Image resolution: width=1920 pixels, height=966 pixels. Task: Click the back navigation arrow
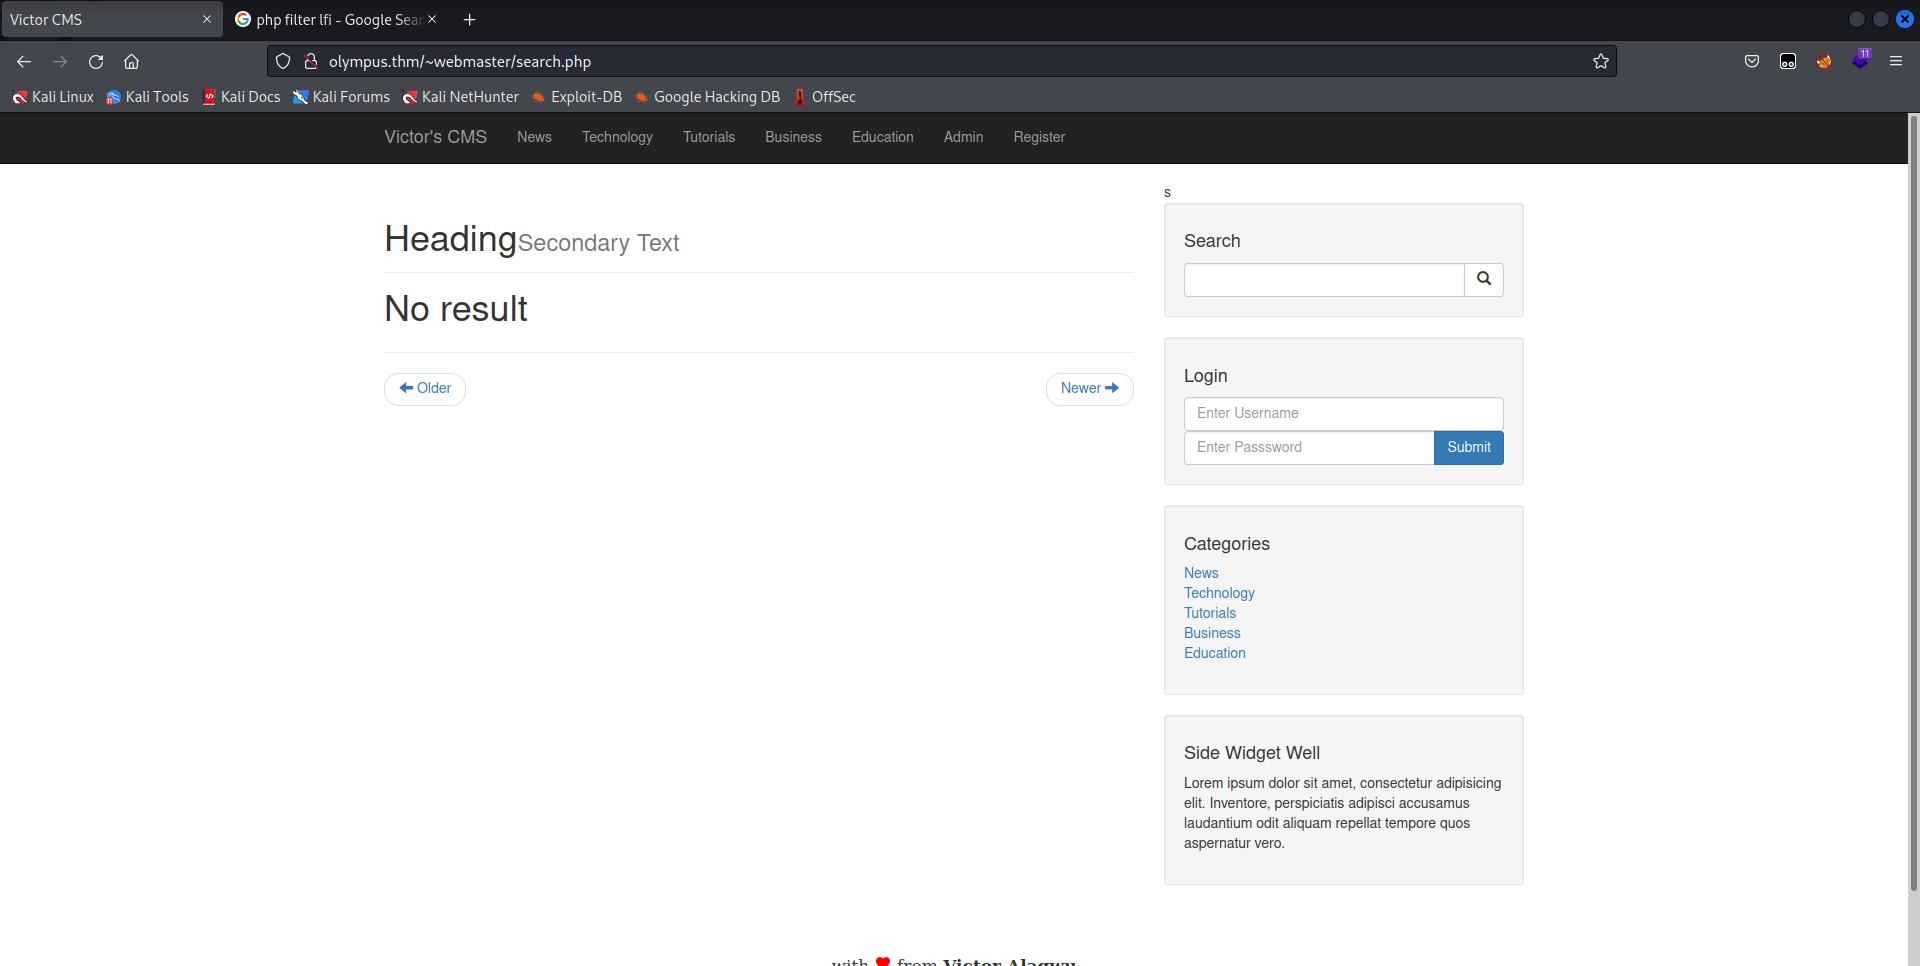click(x=24, y=62)
